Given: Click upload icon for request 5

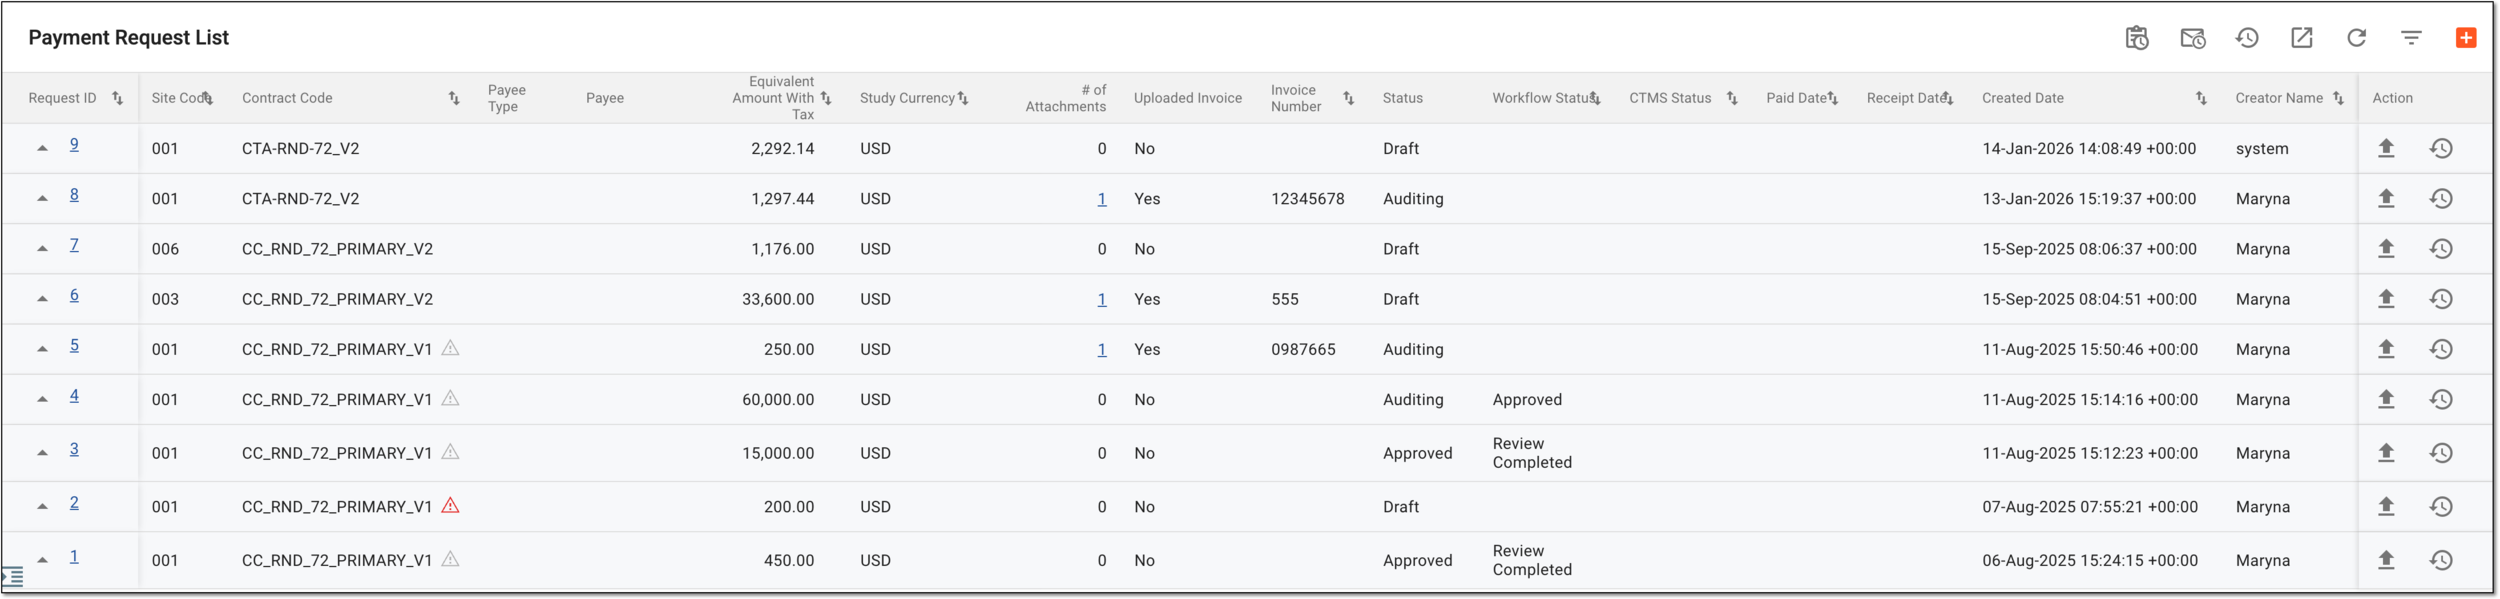Looking at the screenshot, I should click(2386, 348).
